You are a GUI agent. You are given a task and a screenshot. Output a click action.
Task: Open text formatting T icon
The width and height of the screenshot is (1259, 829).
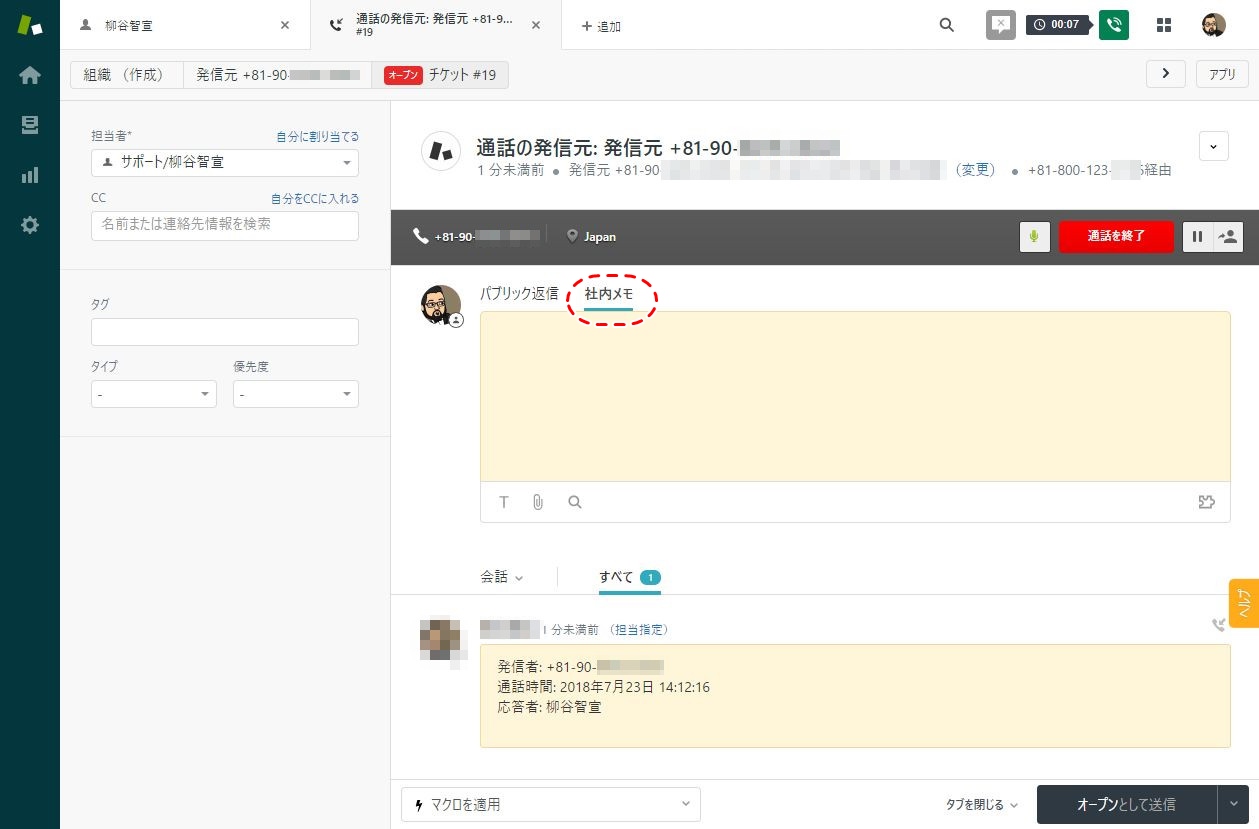pos(504,502)
